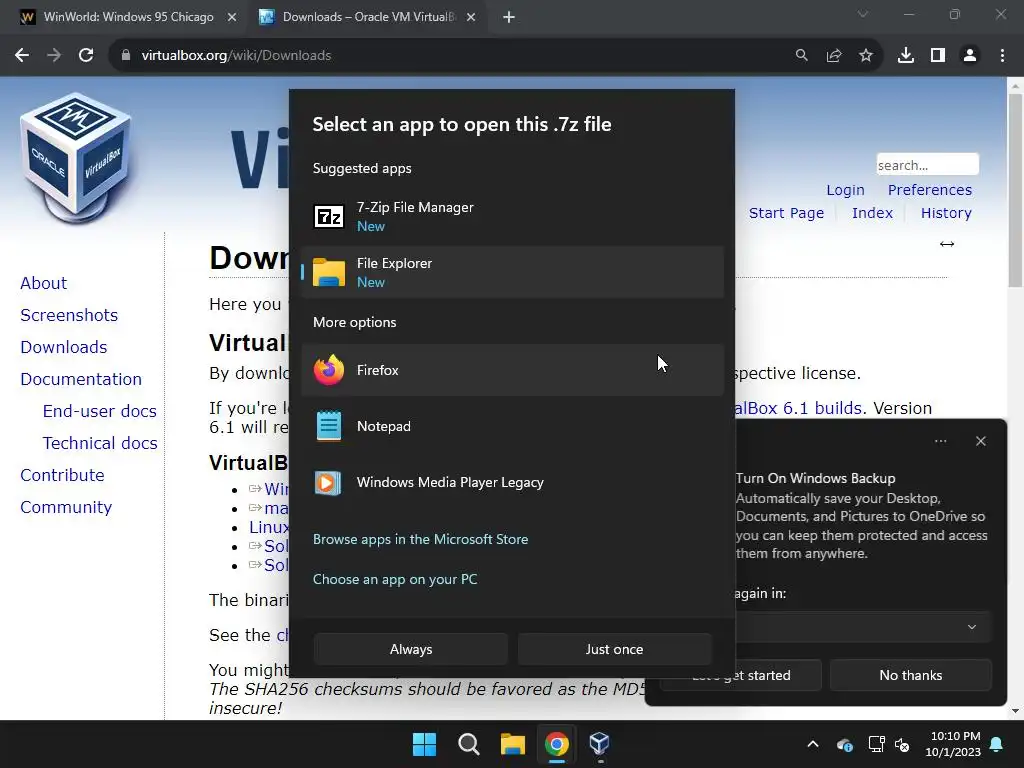Click the page vertical scrollbar thumb

coord(1015,189)
